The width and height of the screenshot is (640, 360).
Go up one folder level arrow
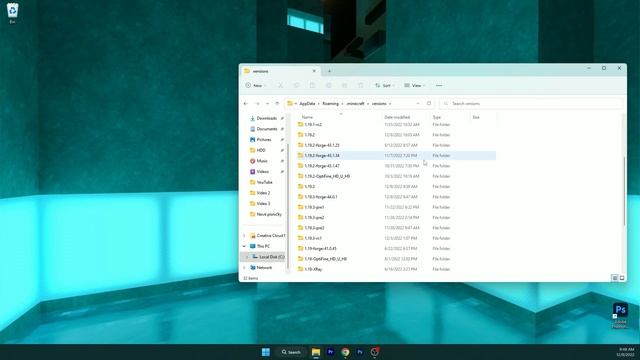(277, 104)
